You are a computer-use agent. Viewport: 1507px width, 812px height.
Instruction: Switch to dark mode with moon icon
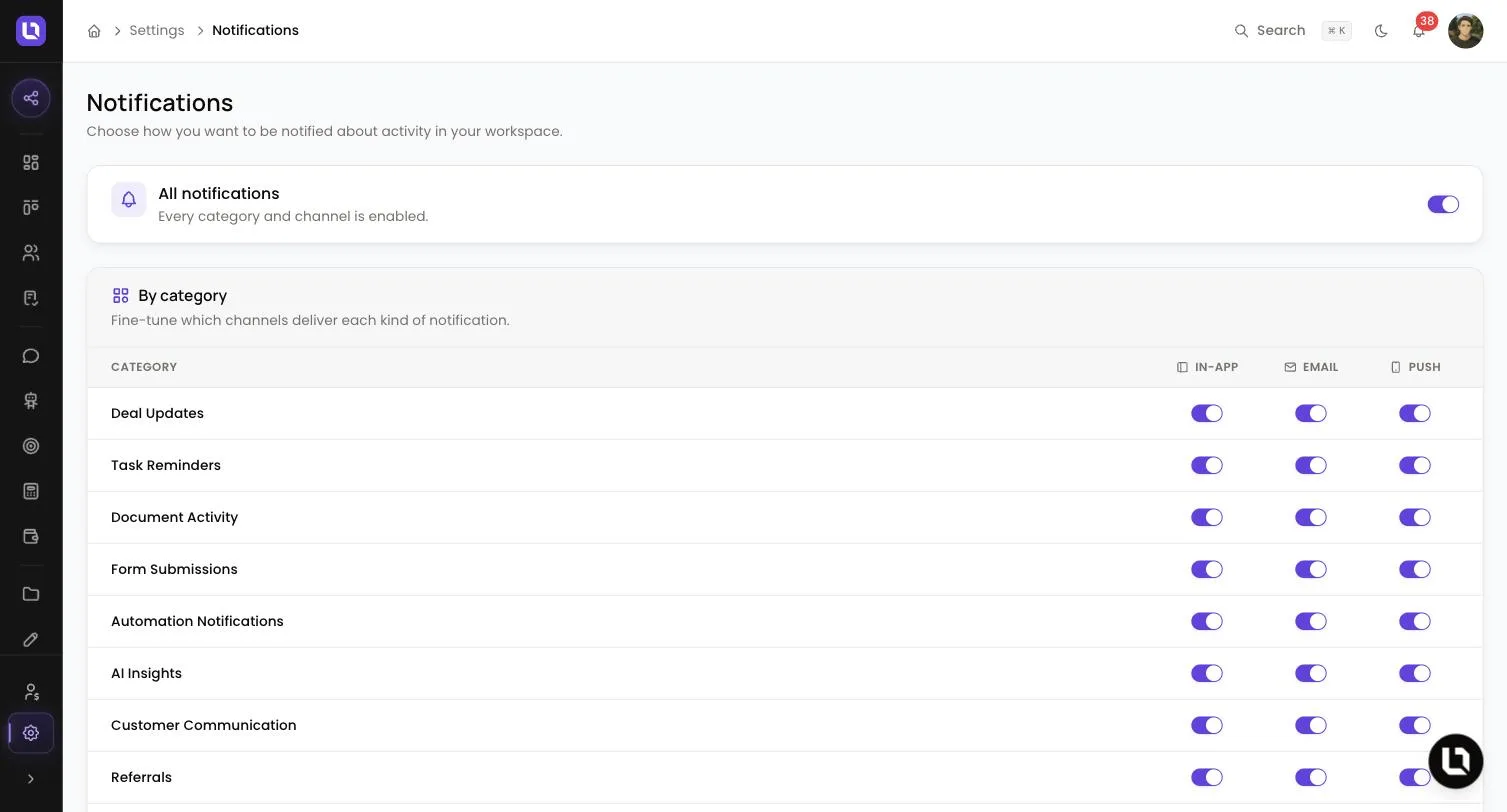pos(1381,31)
